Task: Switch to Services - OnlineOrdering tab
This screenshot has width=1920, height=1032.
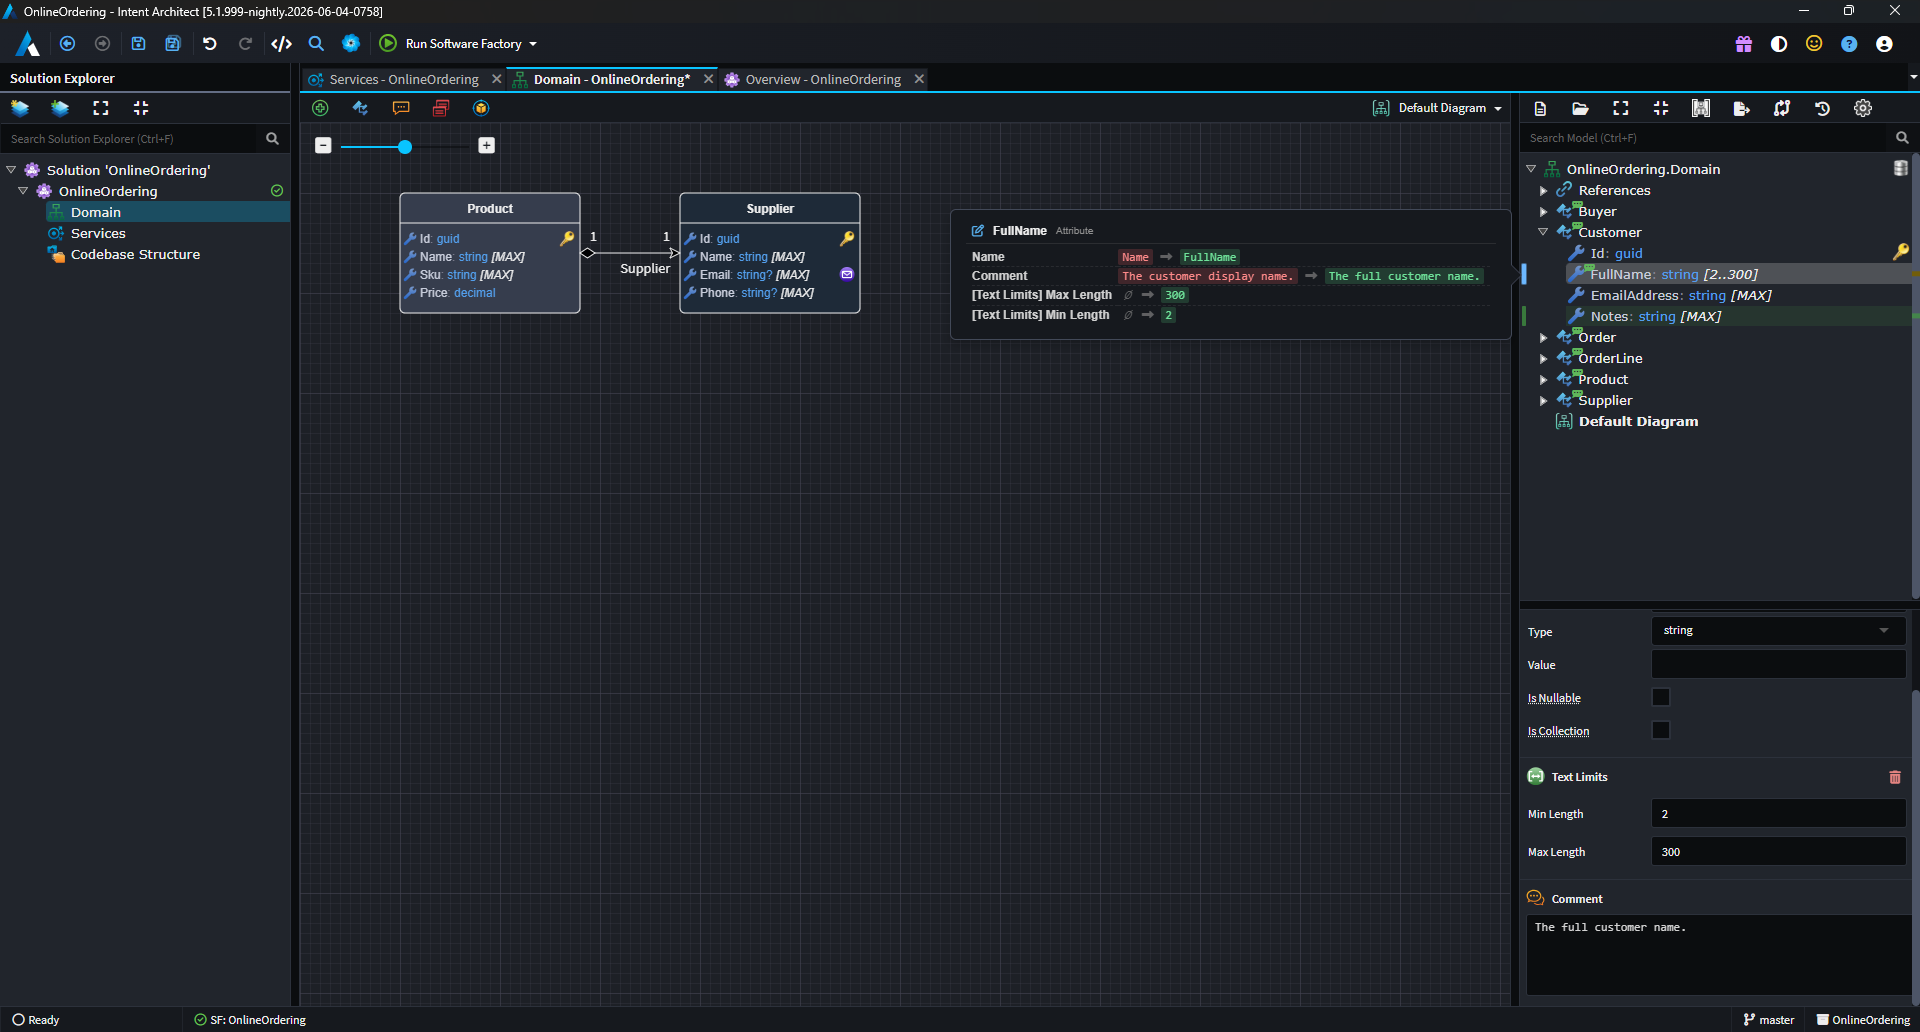Action: 403,79
